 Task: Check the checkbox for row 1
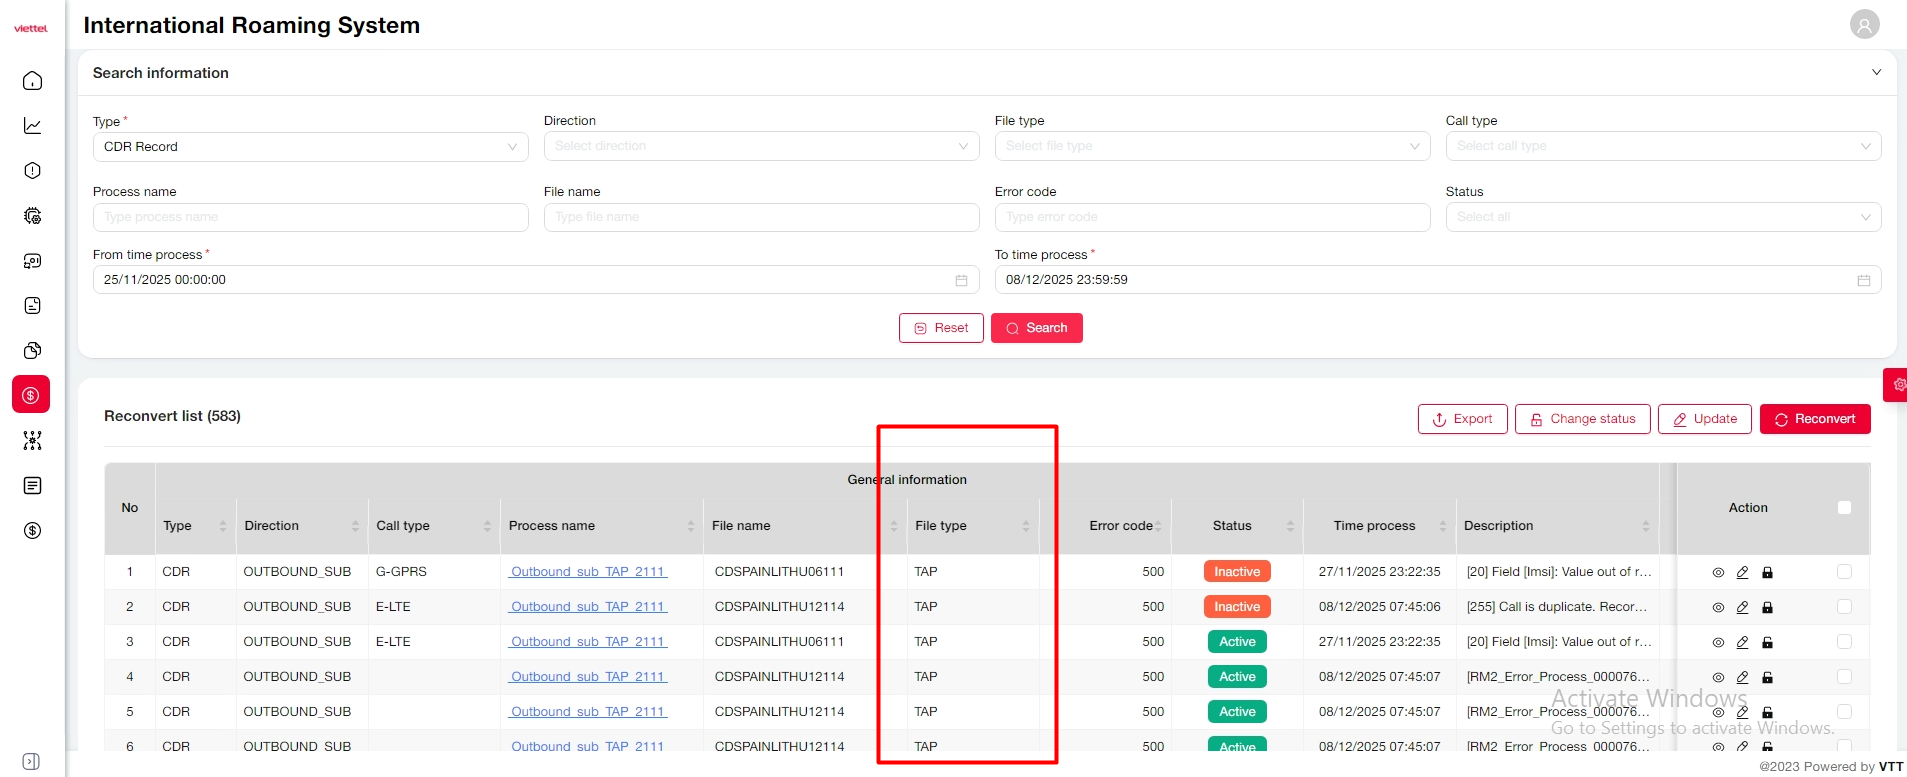click(x=1844, y=572)
